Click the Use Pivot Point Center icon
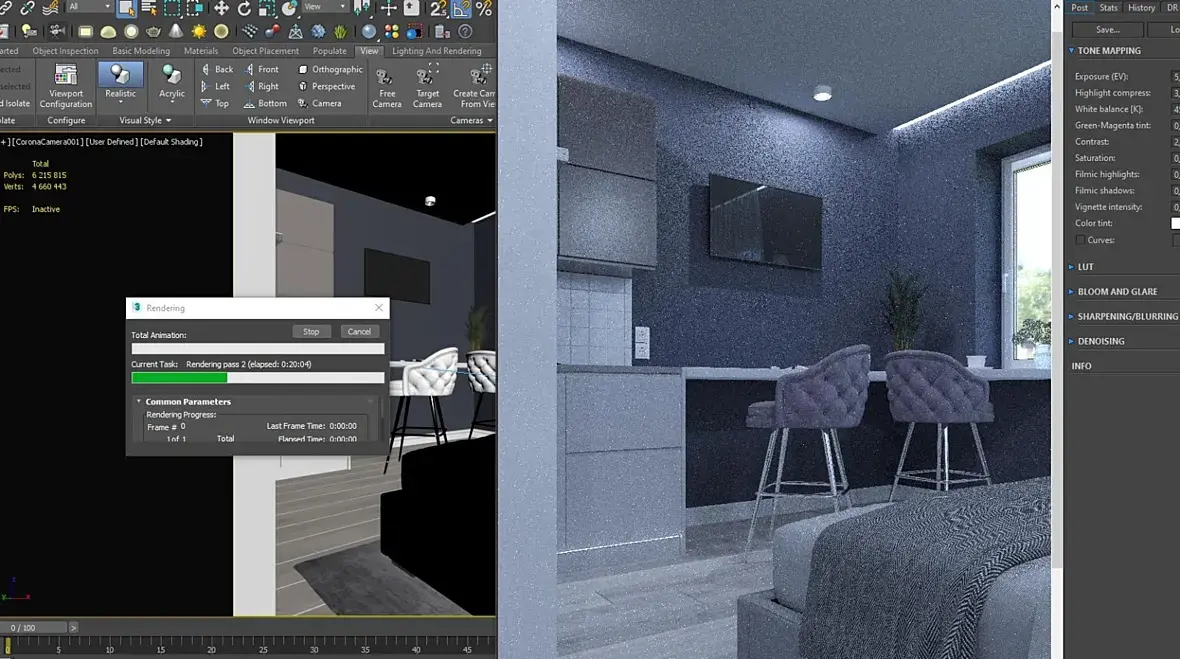 pos(363,8)
